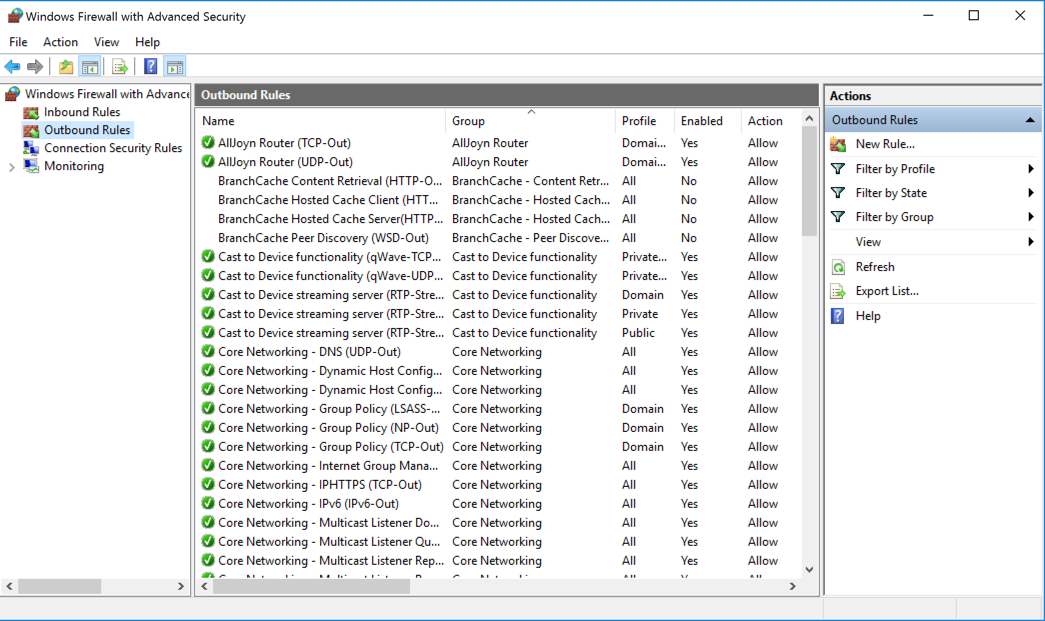Click Export List... action link

(887, 291)
